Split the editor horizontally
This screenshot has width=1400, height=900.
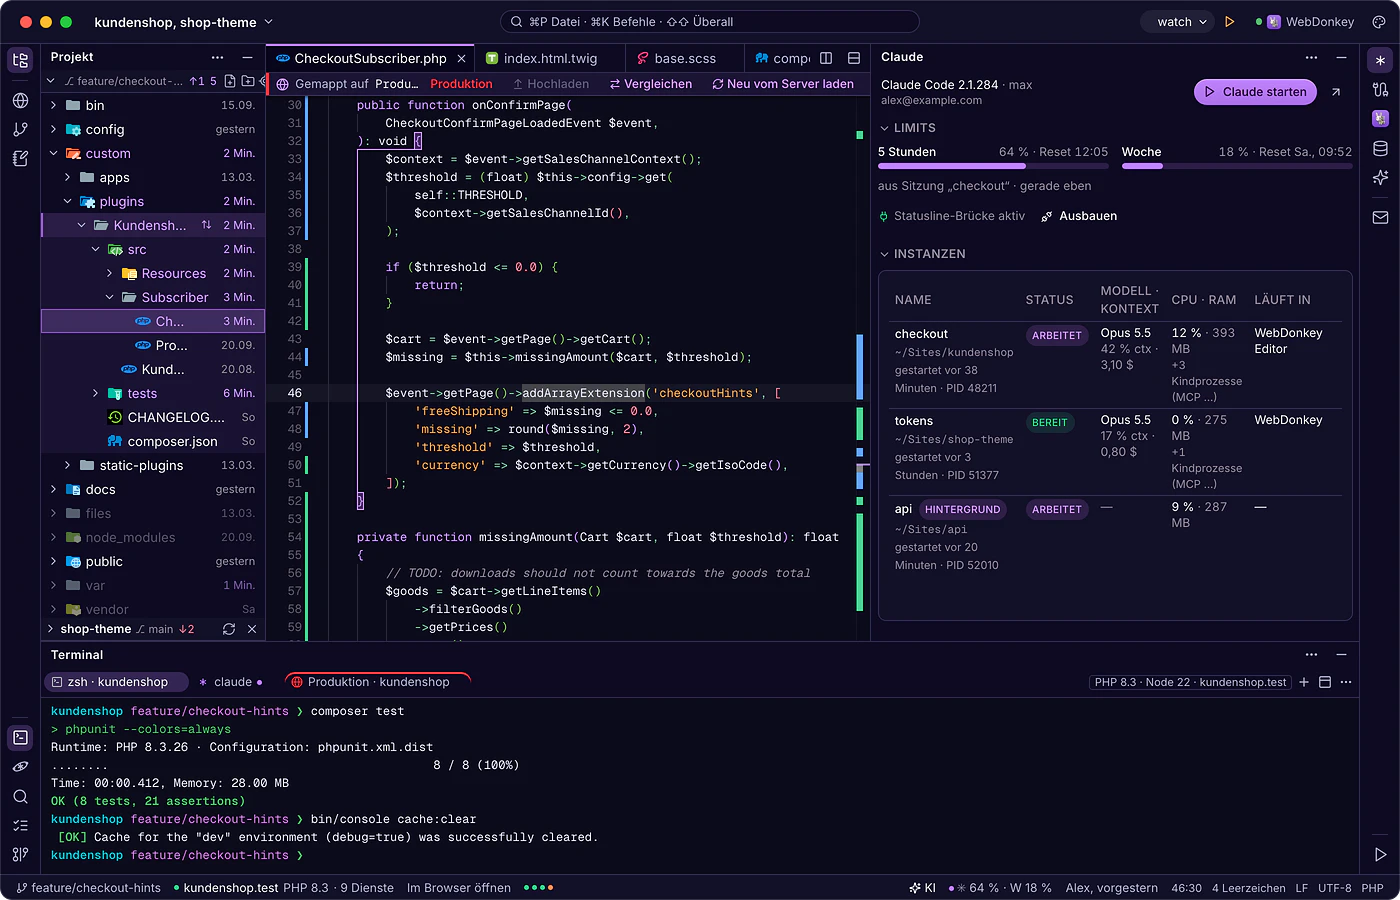tap(854, 58)
